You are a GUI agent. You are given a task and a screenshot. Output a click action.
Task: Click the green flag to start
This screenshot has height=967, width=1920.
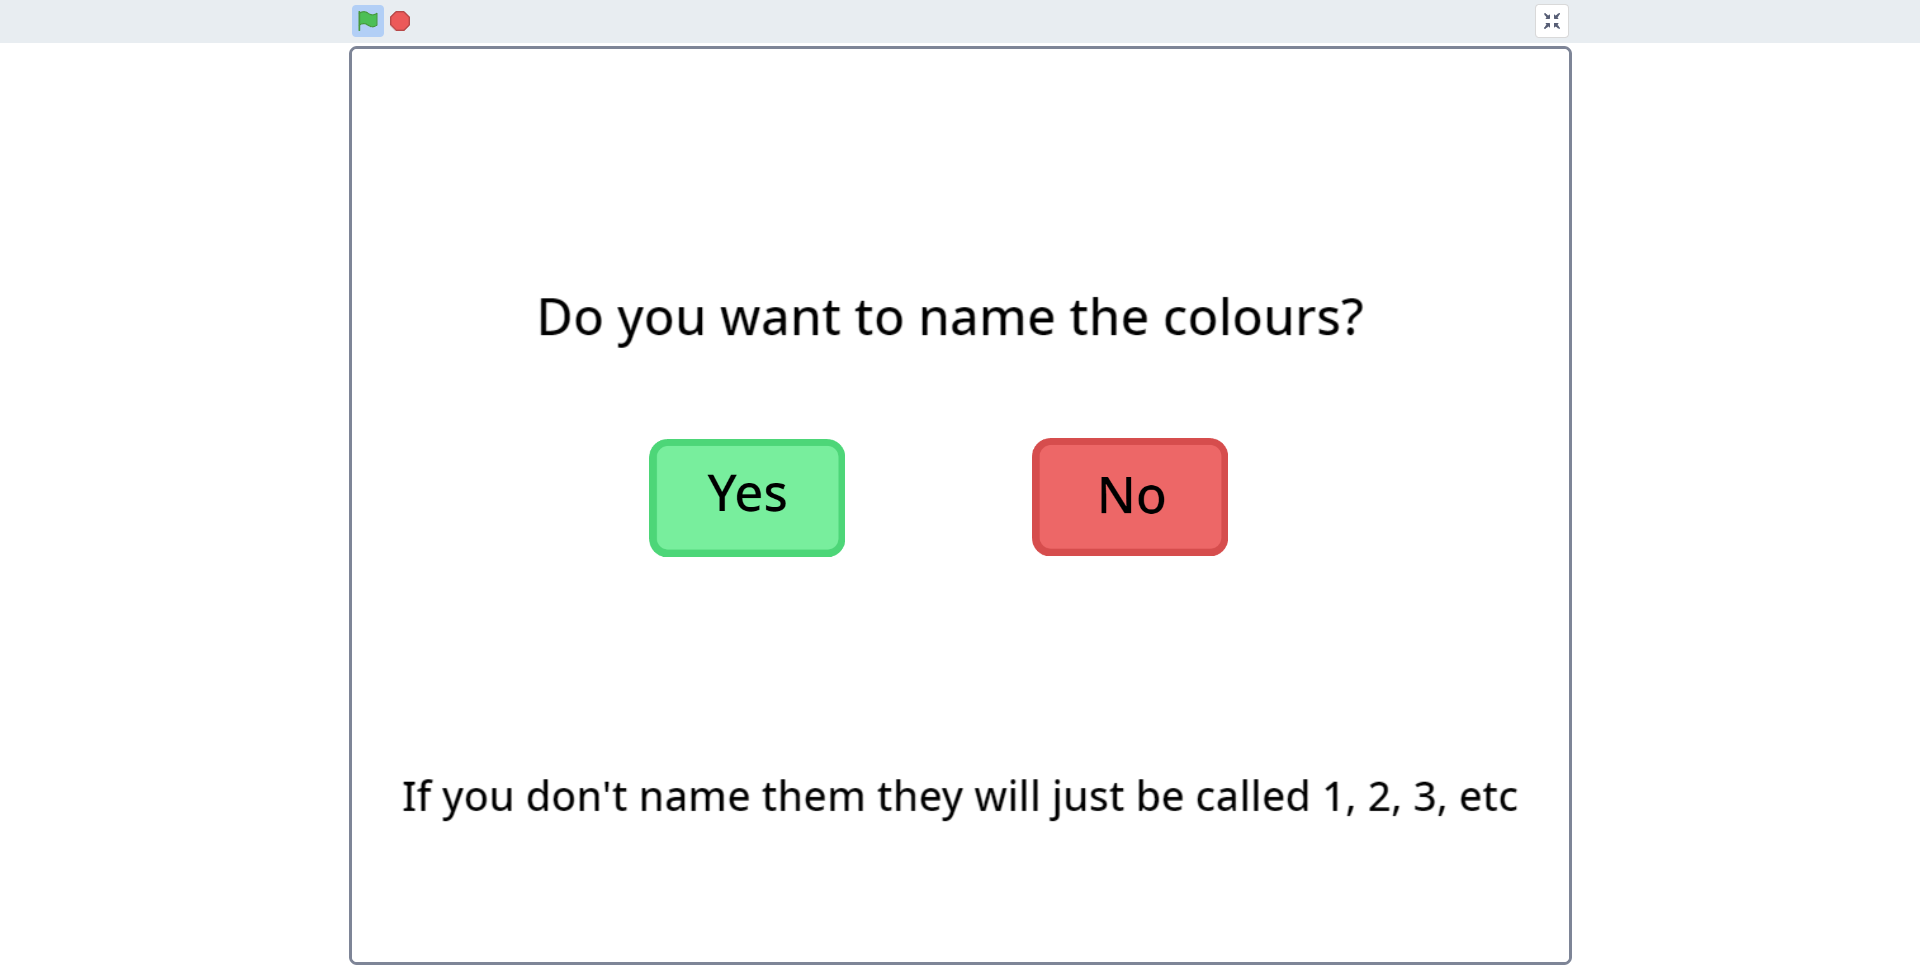(368, 21)
